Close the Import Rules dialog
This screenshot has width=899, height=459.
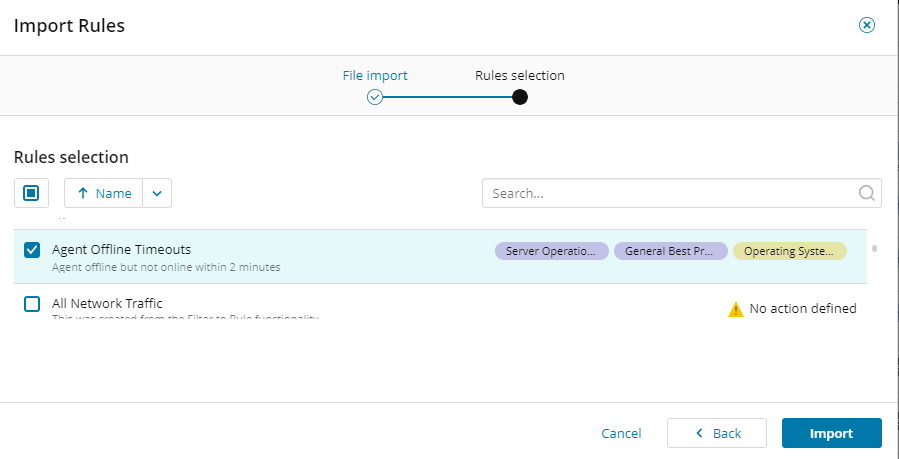point(867,26)
